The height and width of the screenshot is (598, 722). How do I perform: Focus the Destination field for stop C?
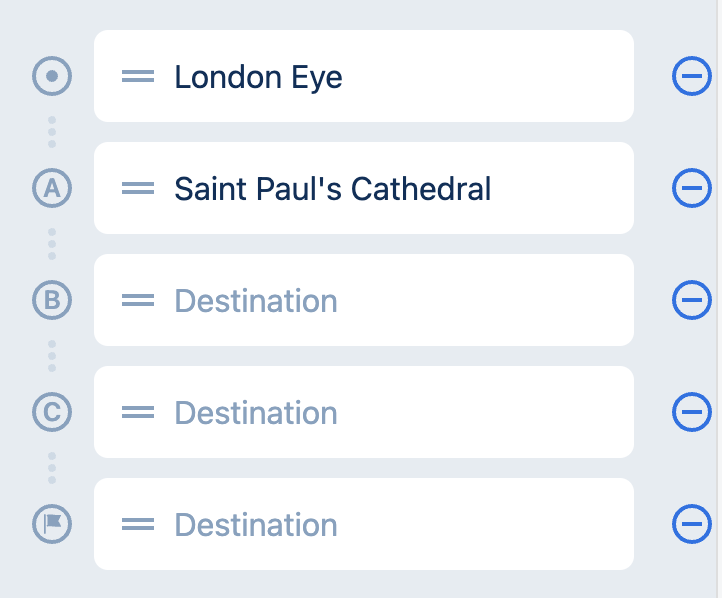pos(364,412)
